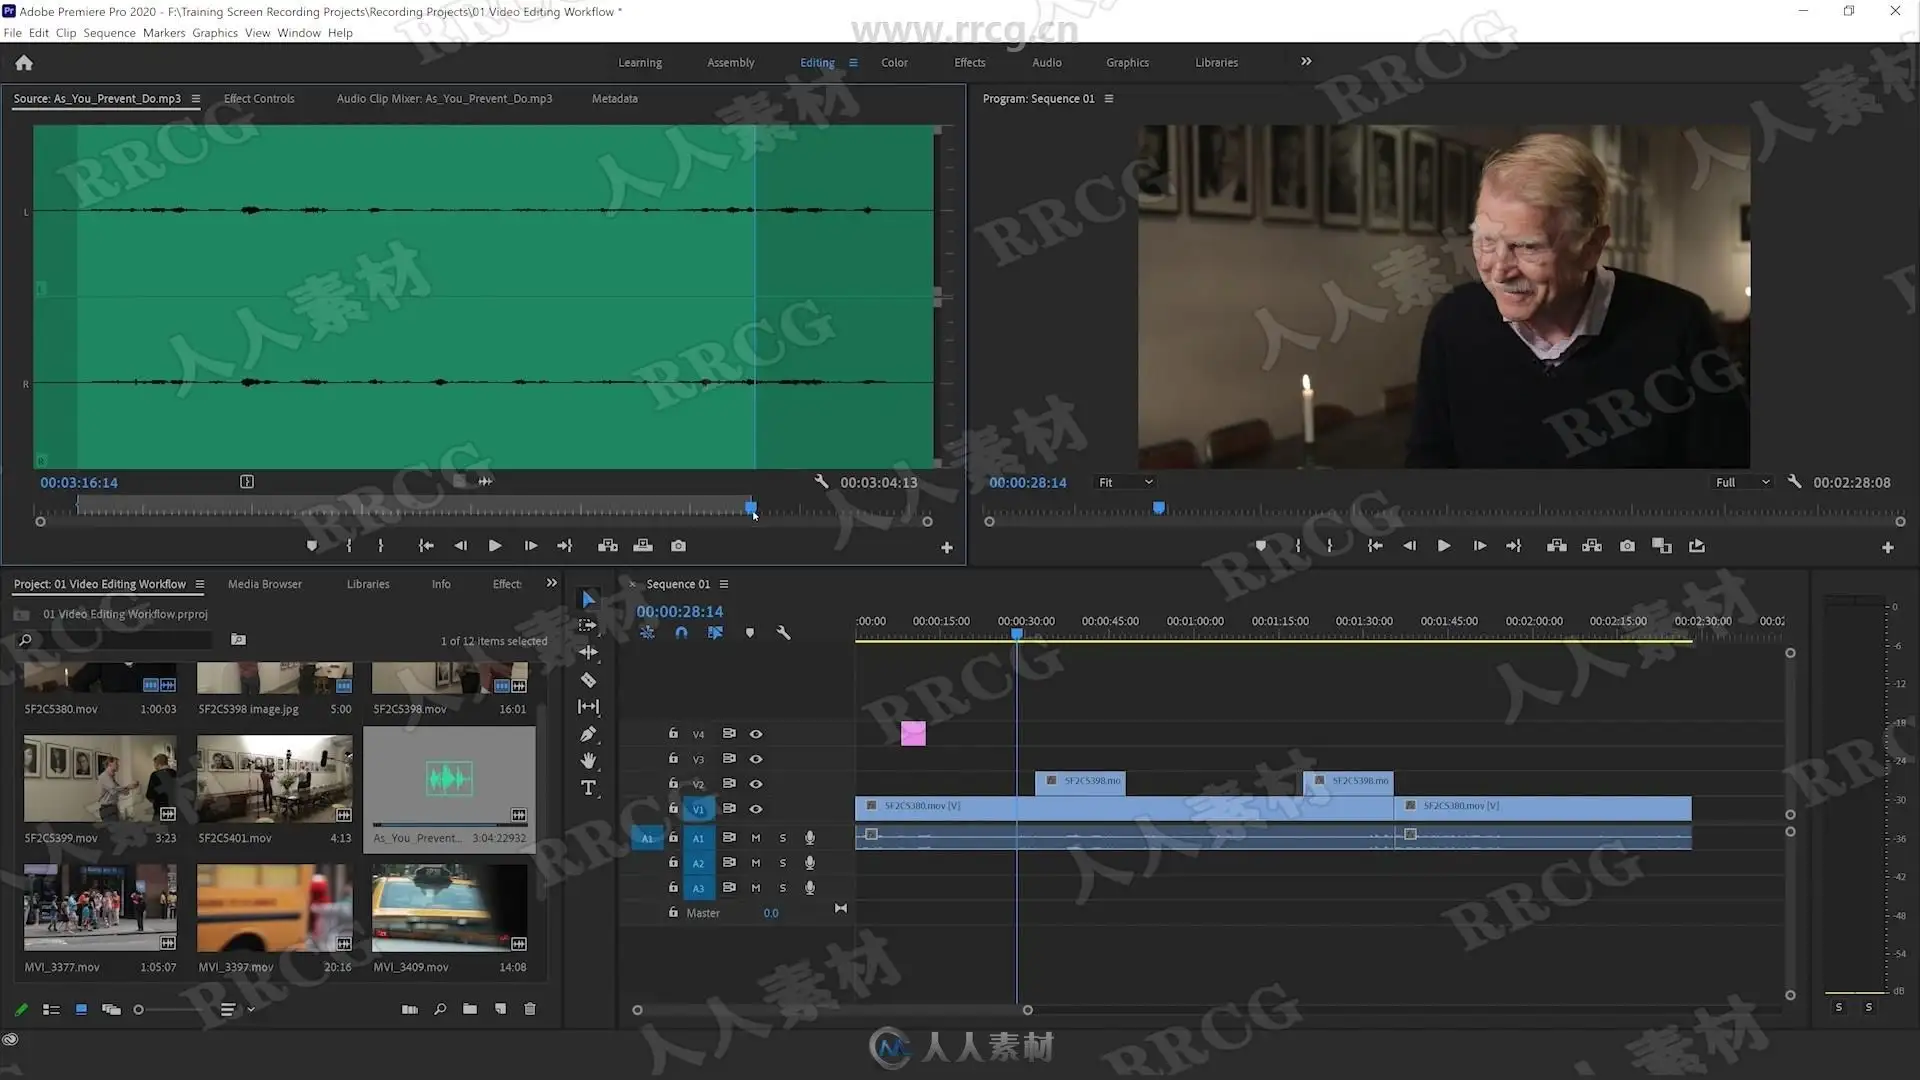
Task: Toggle track lock for V4
Action: (673, 734)
